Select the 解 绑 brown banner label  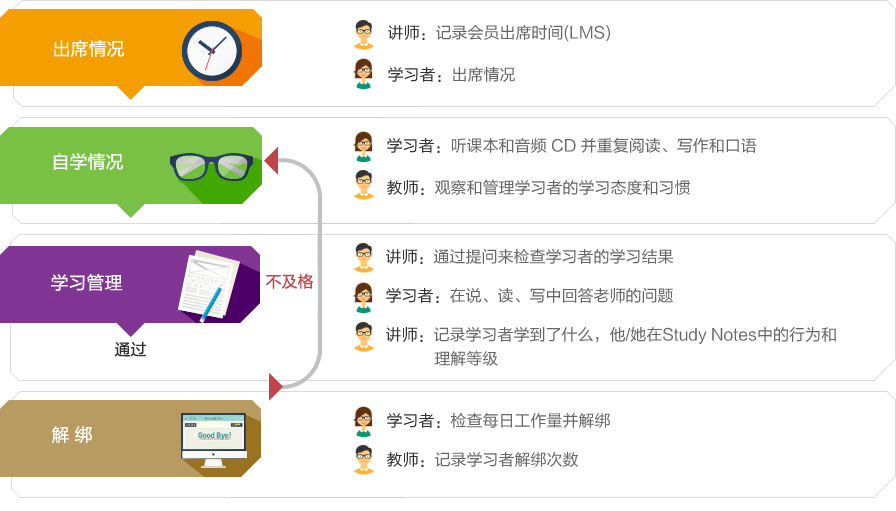point(72,435)
